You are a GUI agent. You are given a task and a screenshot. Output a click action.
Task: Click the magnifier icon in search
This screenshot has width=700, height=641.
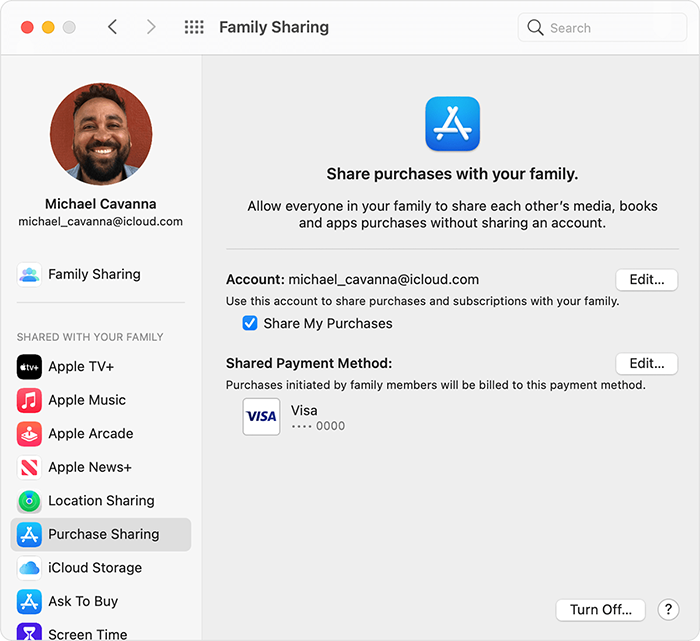pos(535,28)
